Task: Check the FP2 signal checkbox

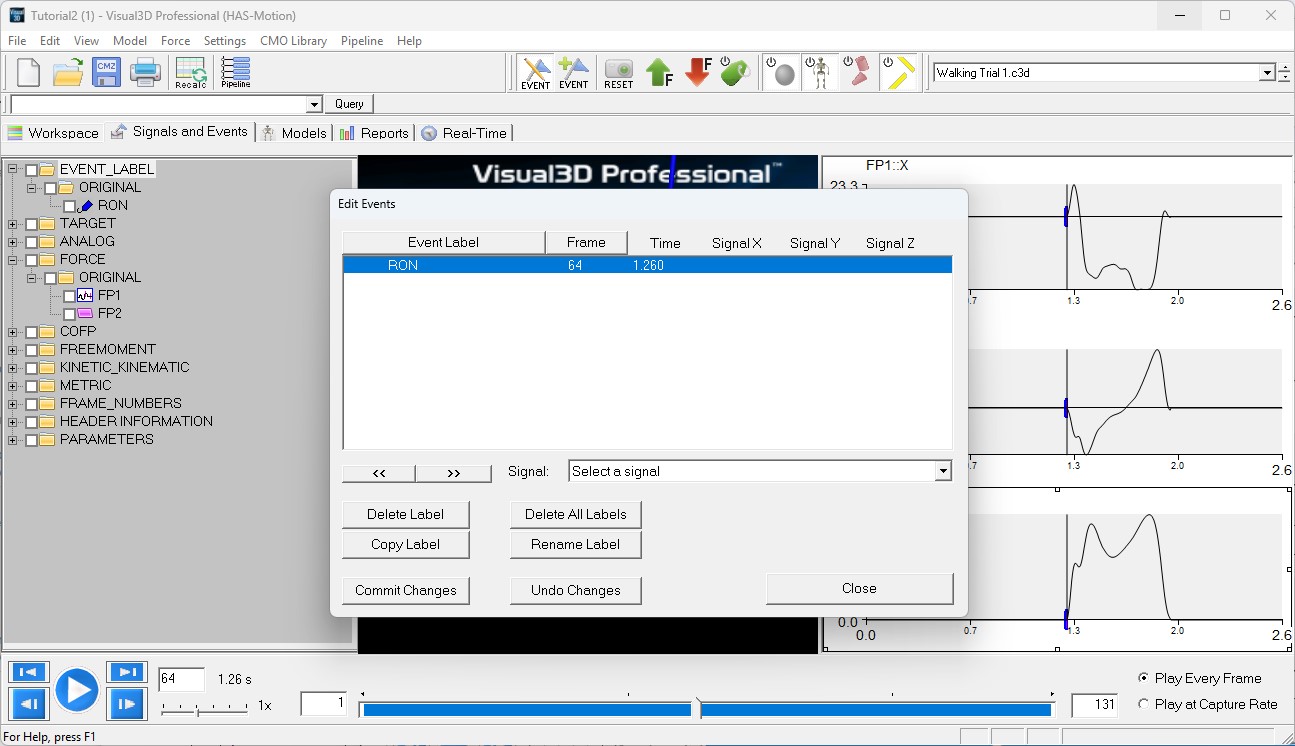Action: (x=69, y=314)
